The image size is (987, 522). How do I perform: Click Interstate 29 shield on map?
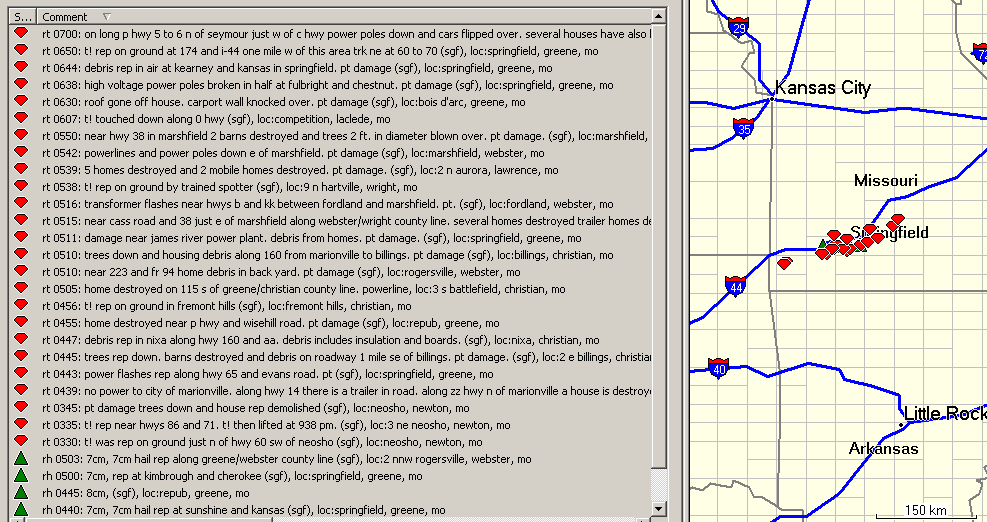739,27
